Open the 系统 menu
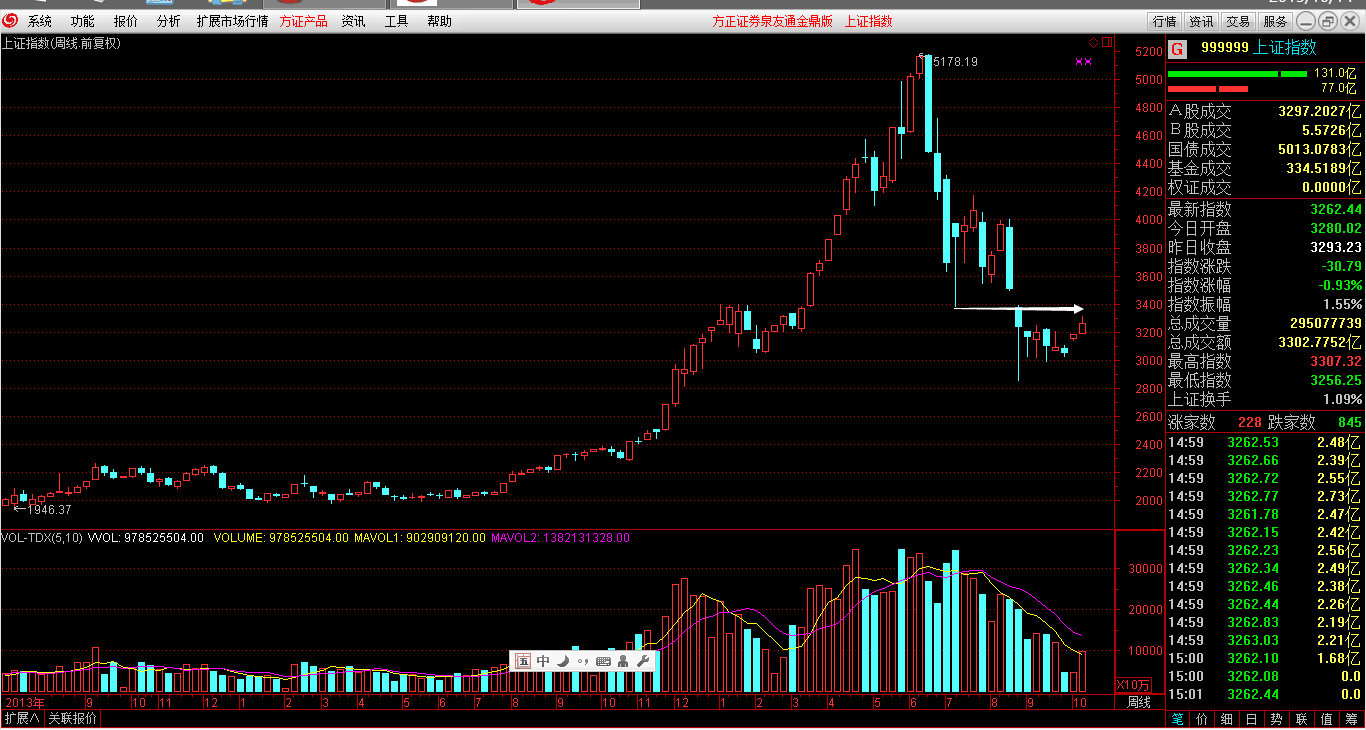The width and height of the screenshot is (1366, 730). tap(40, 21)
